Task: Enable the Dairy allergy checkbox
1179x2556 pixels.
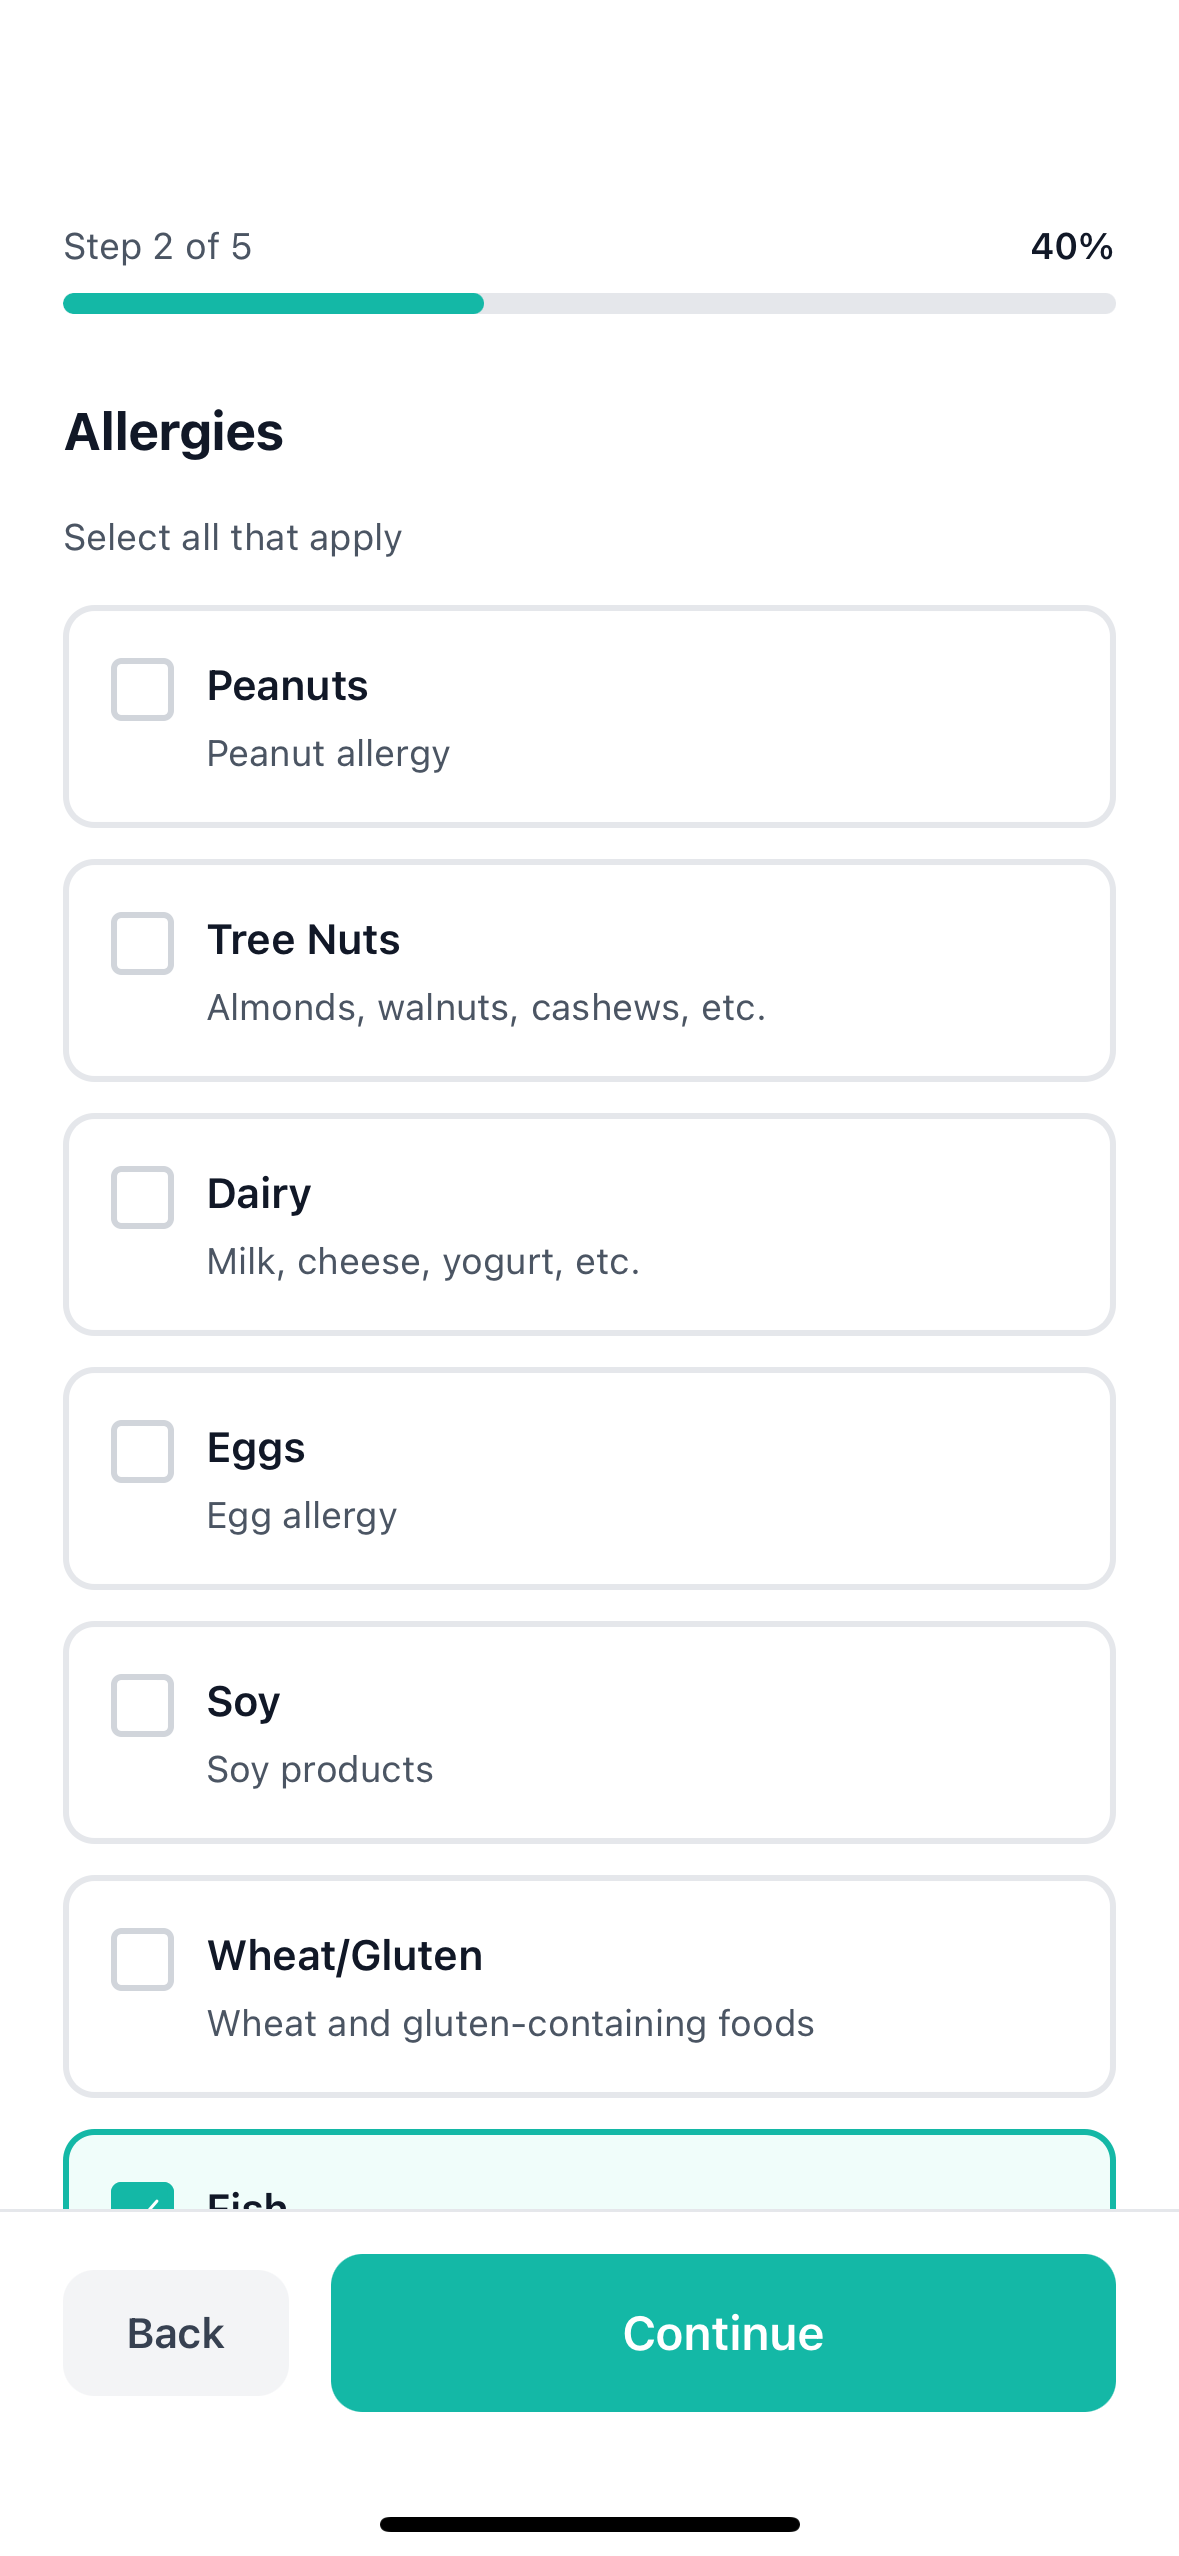Action: (142, 1197)
